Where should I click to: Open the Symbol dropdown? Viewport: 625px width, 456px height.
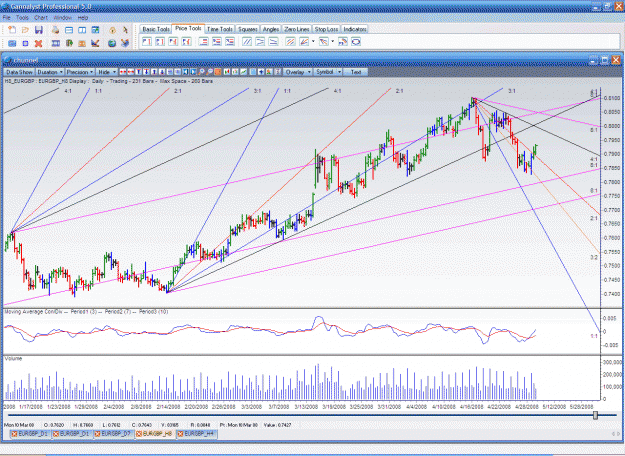[x=328, y=72]
